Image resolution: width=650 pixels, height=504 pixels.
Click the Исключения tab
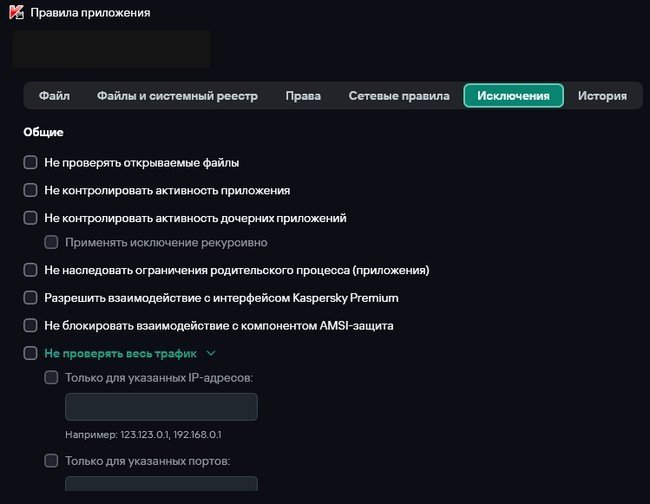tap(513, 96)
